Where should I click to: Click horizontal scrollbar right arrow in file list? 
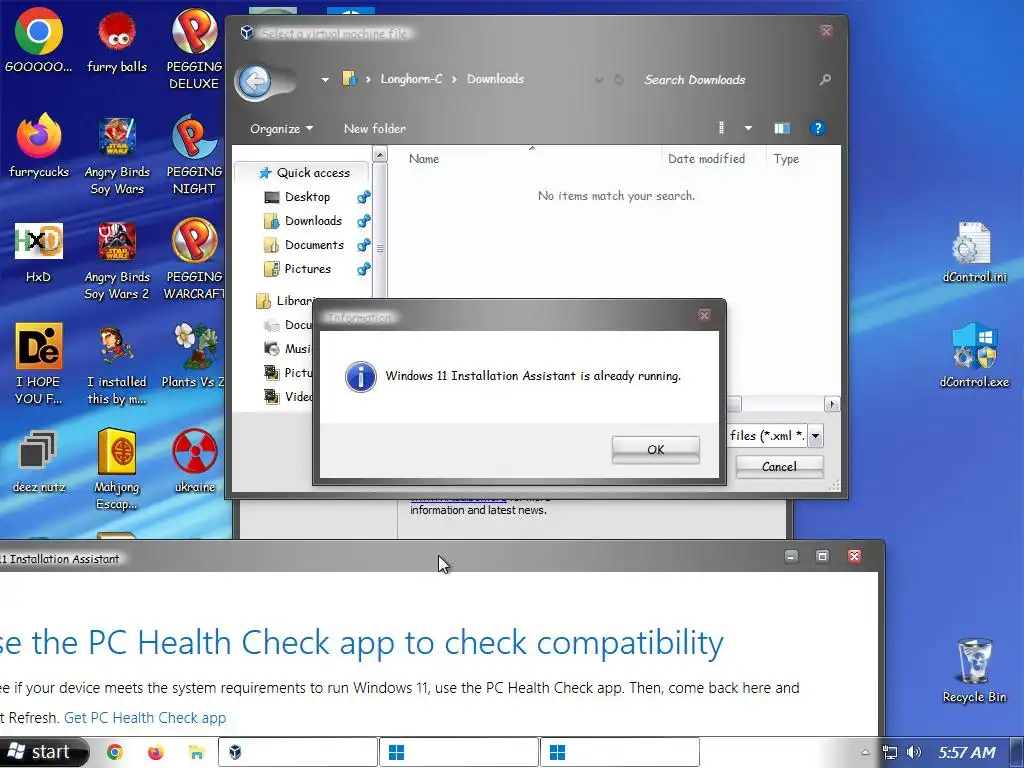point(832,404)
